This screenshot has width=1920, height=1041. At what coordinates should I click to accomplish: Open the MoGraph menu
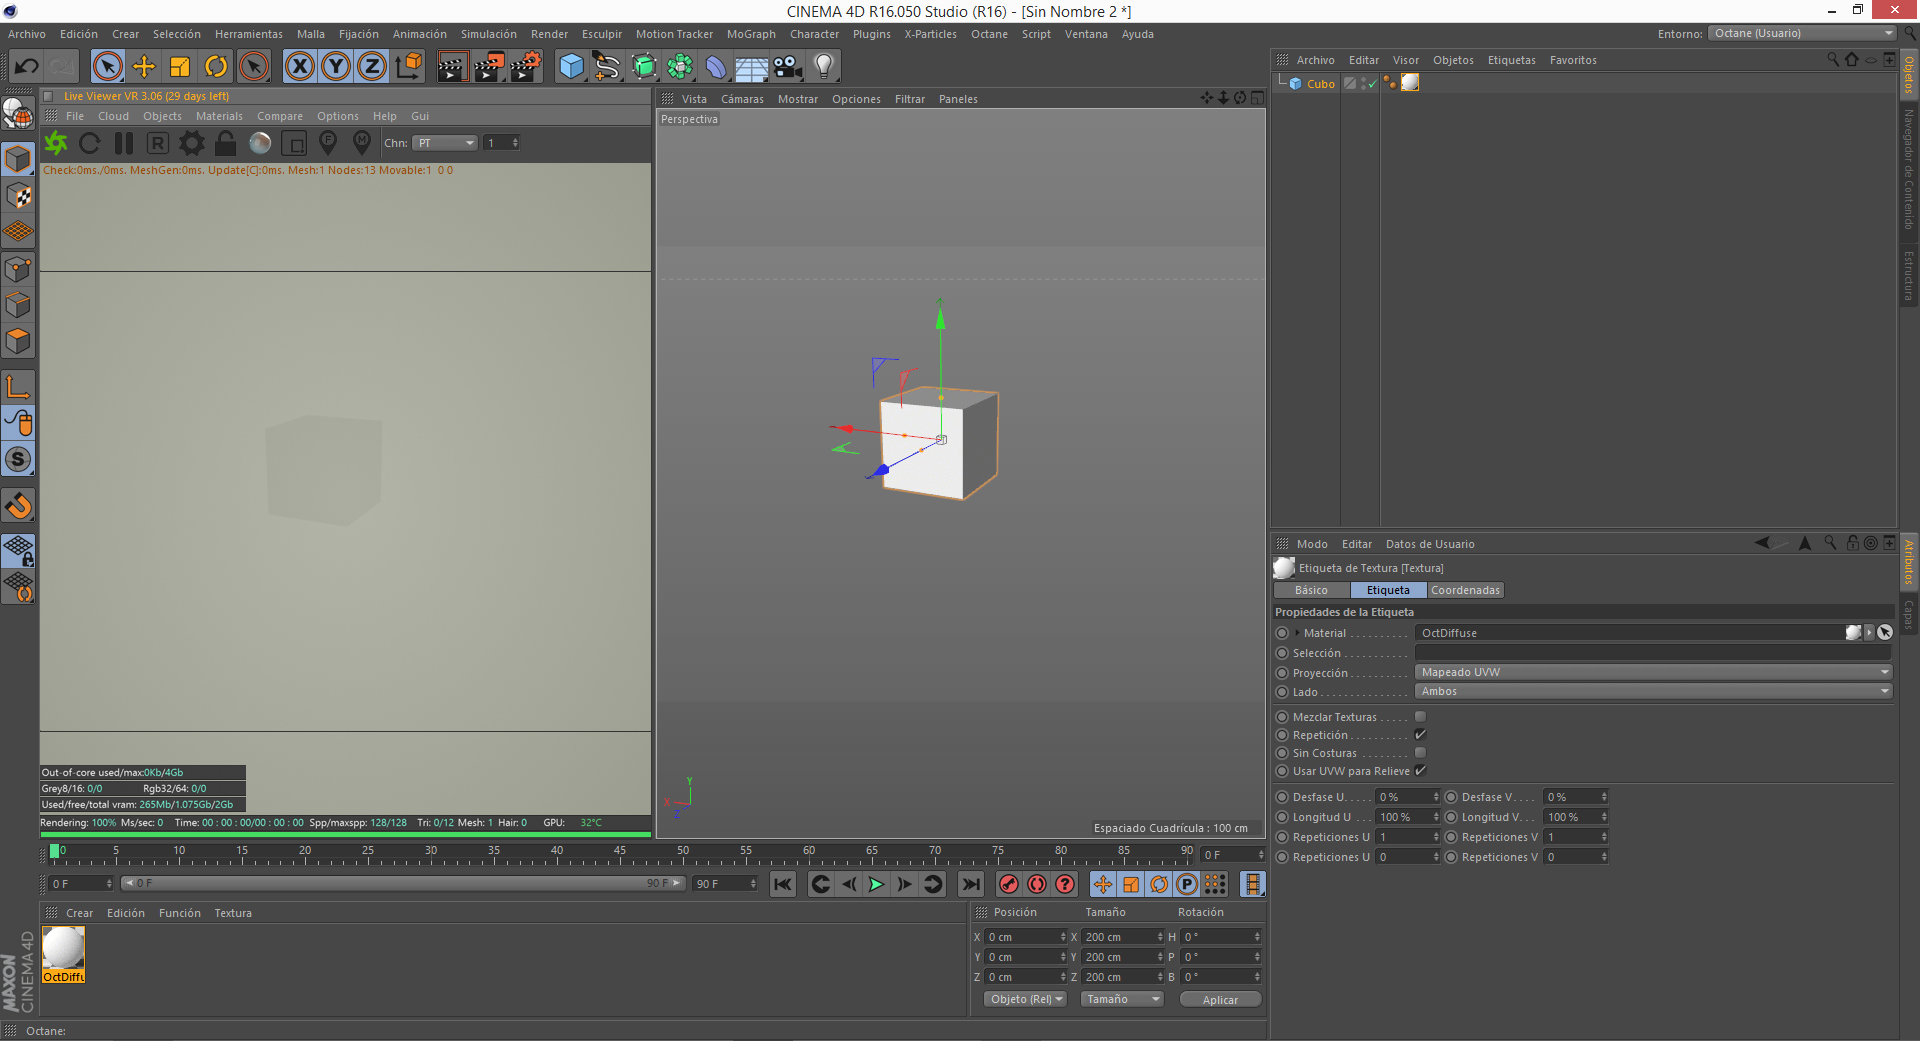coord(751,34)
